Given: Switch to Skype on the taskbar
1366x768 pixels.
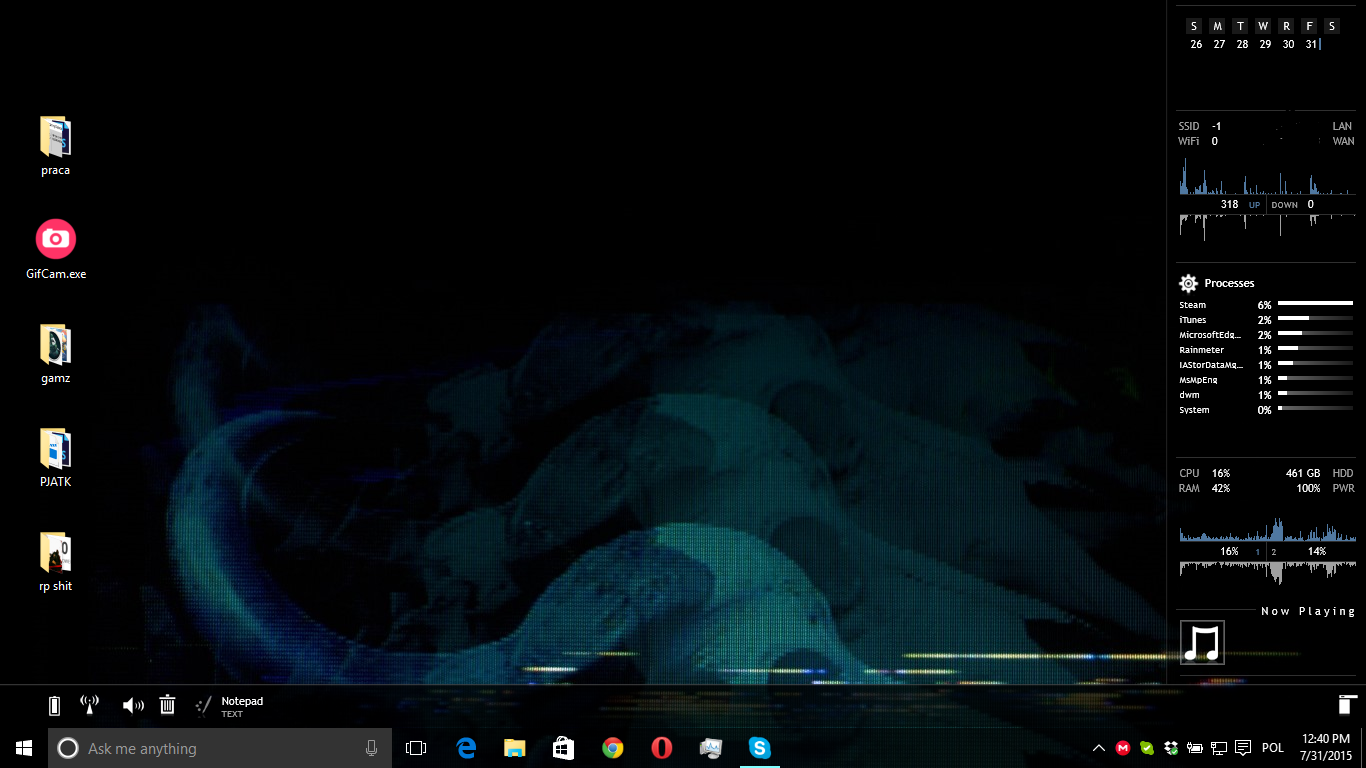Looking at the screenshot, I should pyautogui.click(x=760, y=748).
